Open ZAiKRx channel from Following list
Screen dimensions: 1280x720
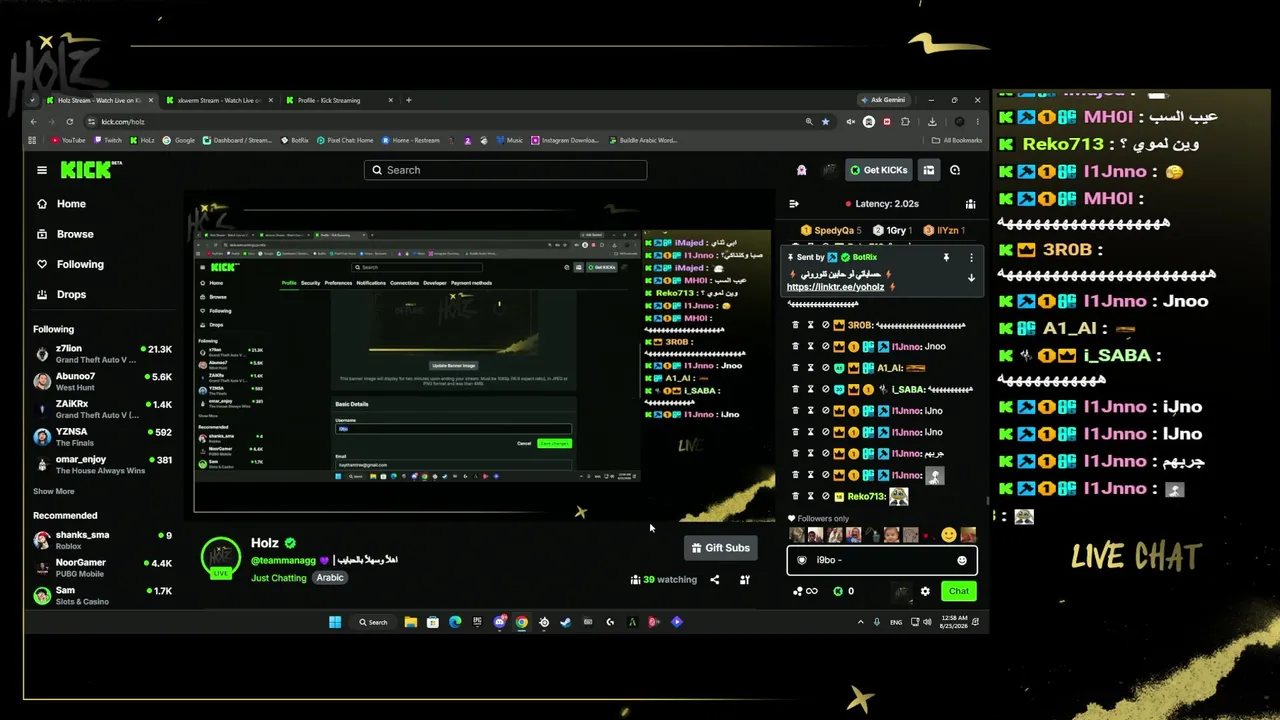(x=102, y=409)
